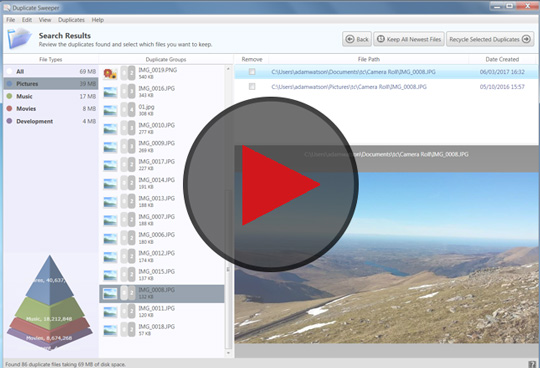This screenshot has width=540, height=368.
Task: Click the thumbnail icon for IMG_0007.JPG
Action: pyautogui.click(x=110, y=220)
